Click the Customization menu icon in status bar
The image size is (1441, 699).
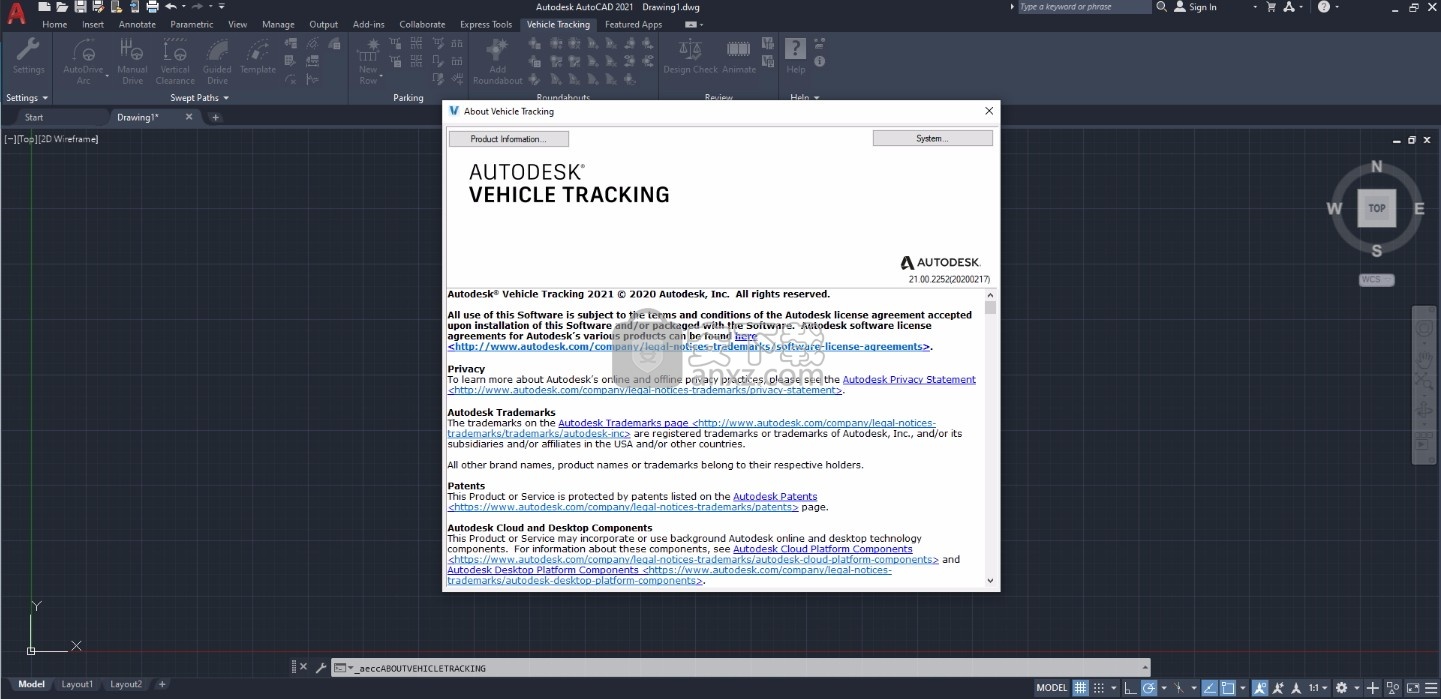click(x=1431, y=687)
